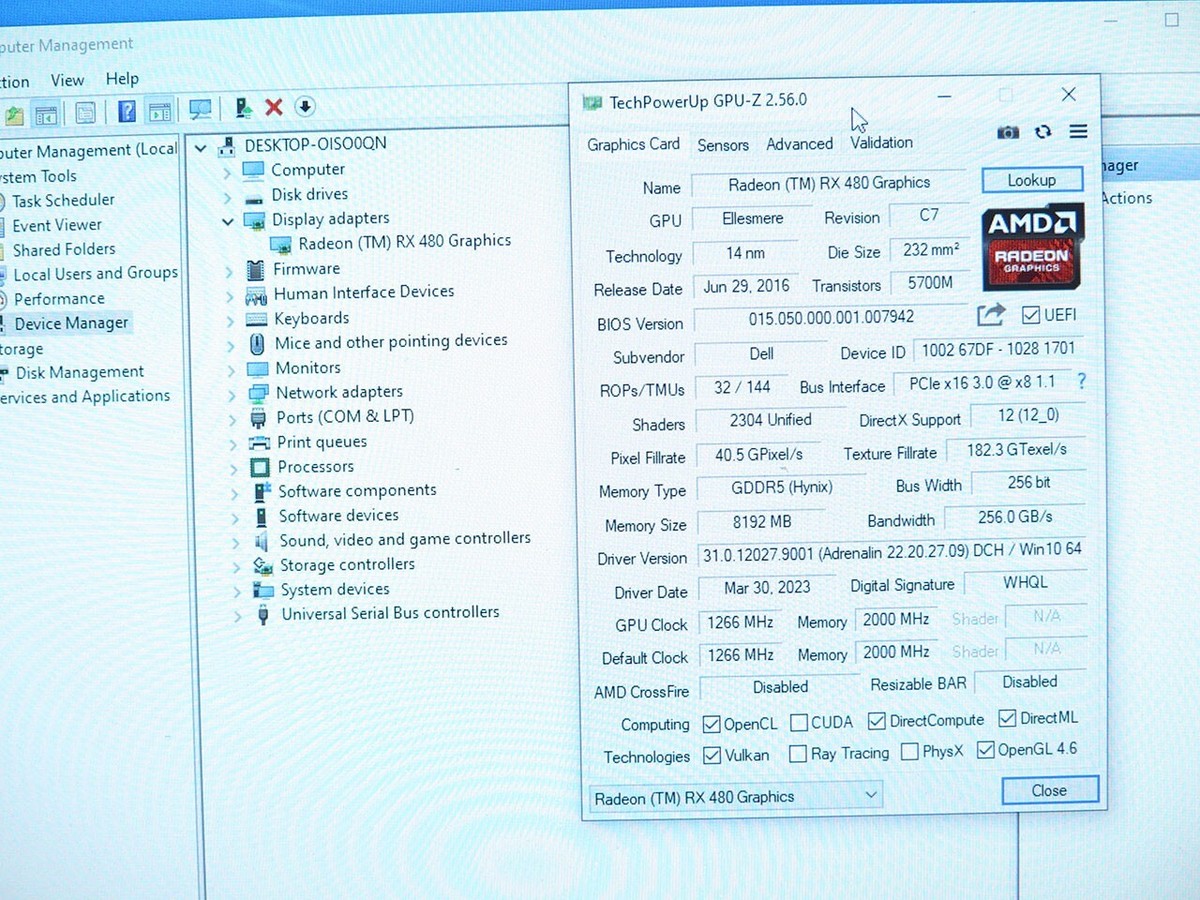Viewport: 1200px width, 900px height.
Task: Click the BIOS export/share icon
Action: [990, 313]
